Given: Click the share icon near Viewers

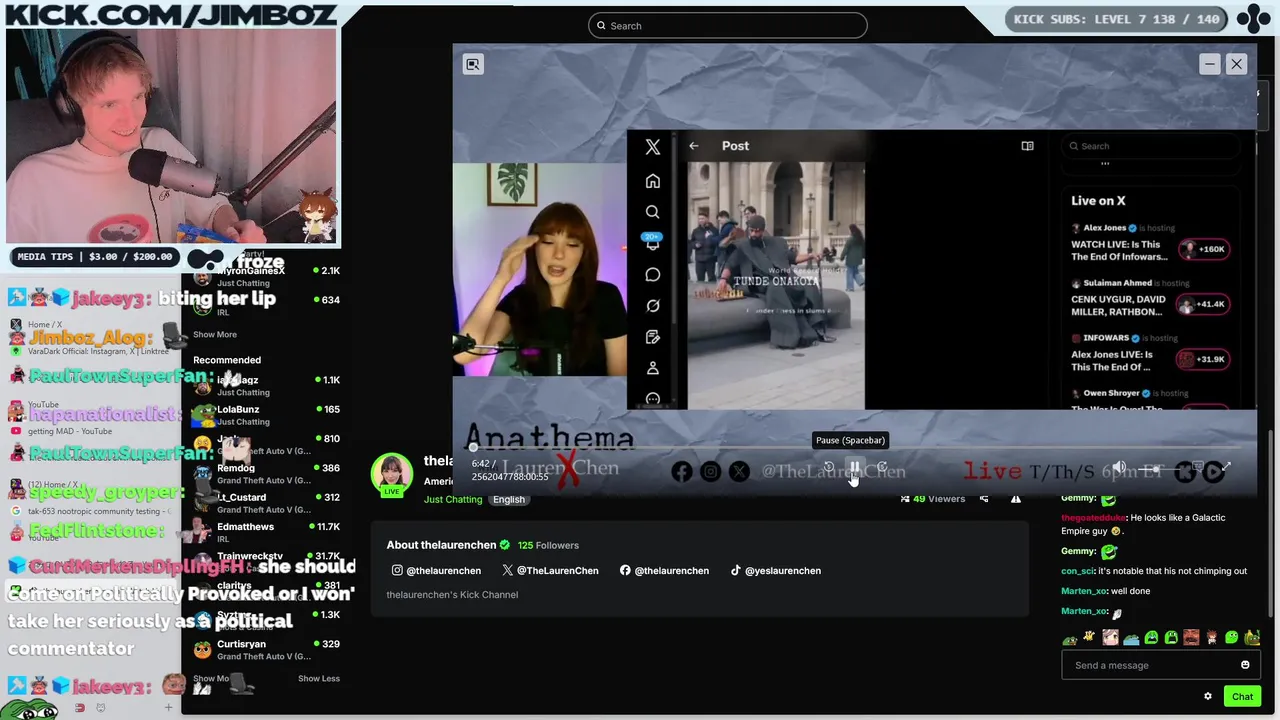Looking at the screenshot, I should (984, 498).
